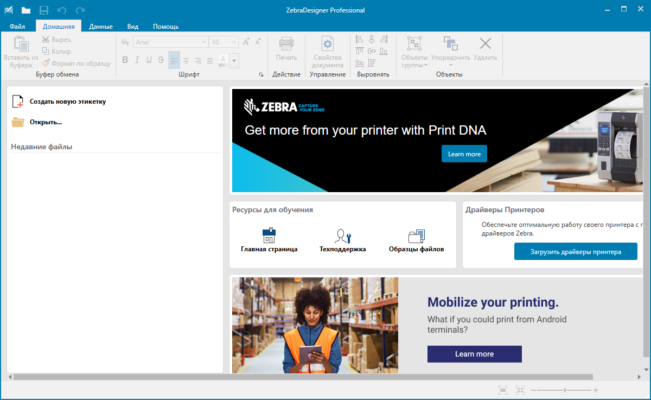Click the align objects horizontal center icon in Выровнять
The width and height of the screenshot is (651, 400).
(x=372, y=39)
